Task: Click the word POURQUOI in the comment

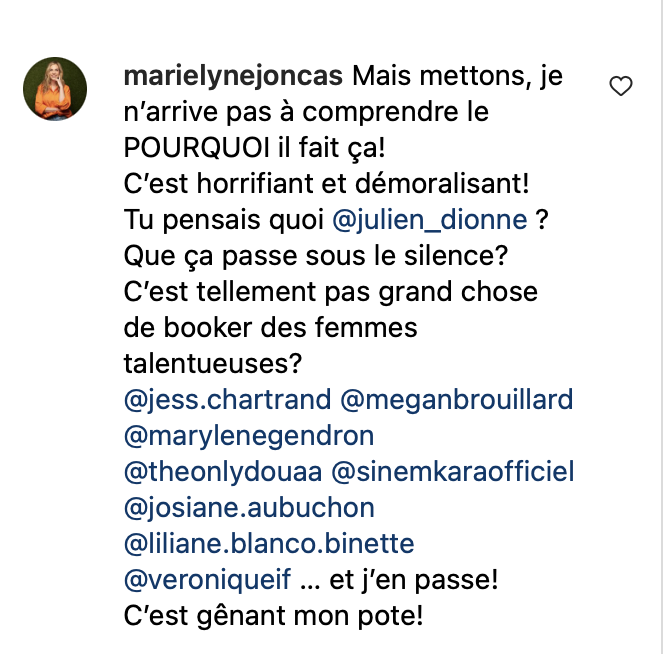Action: click(x=197, y=148)
